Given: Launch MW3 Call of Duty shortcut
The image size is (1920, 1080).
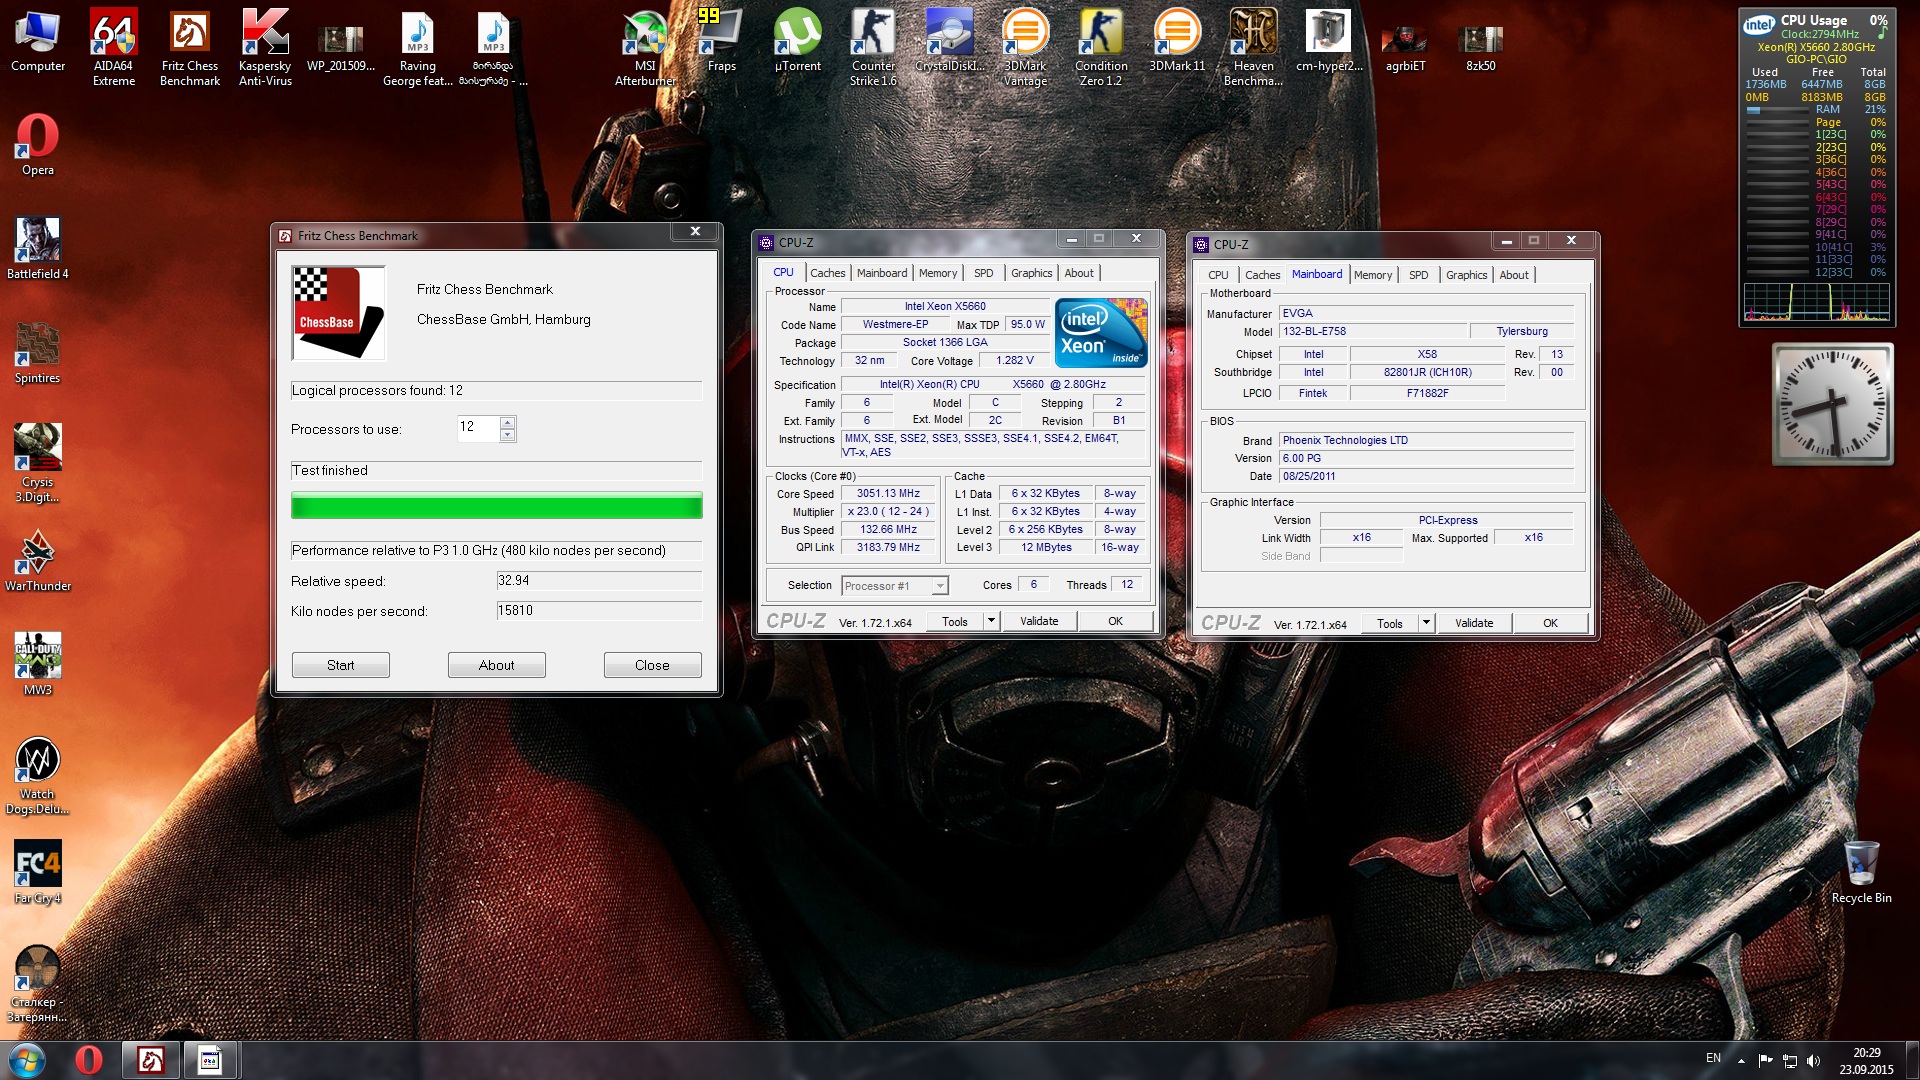Looking at the screenshot, I should tap(38, 665).
